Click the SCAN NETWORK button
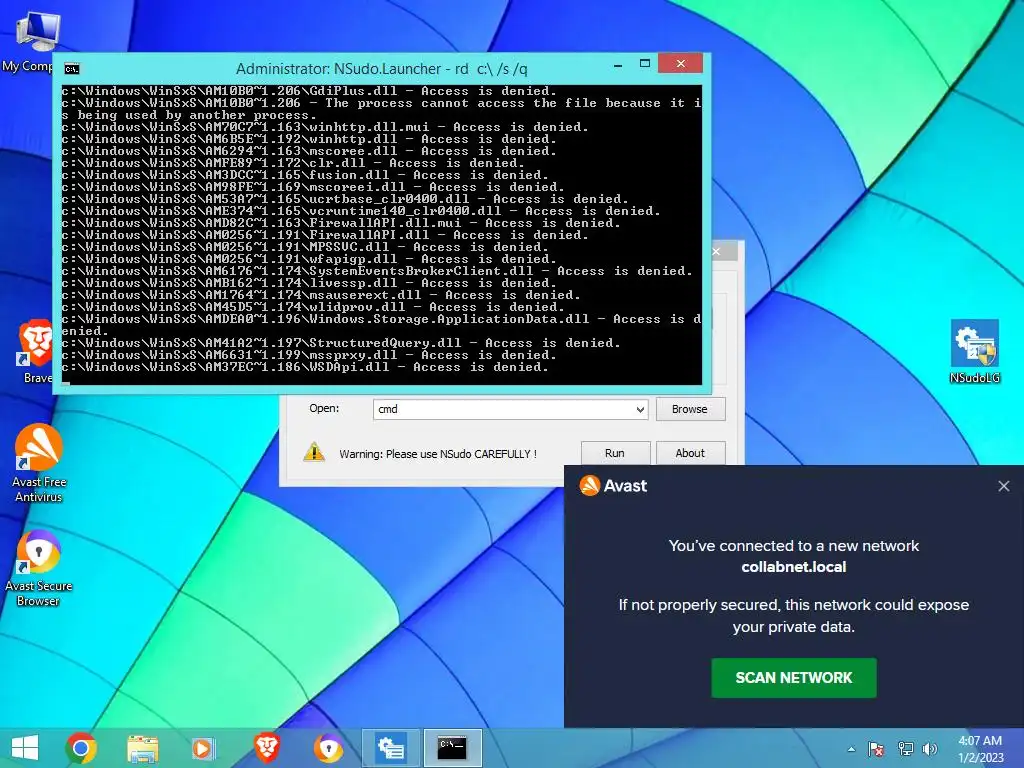 (793, 678)
